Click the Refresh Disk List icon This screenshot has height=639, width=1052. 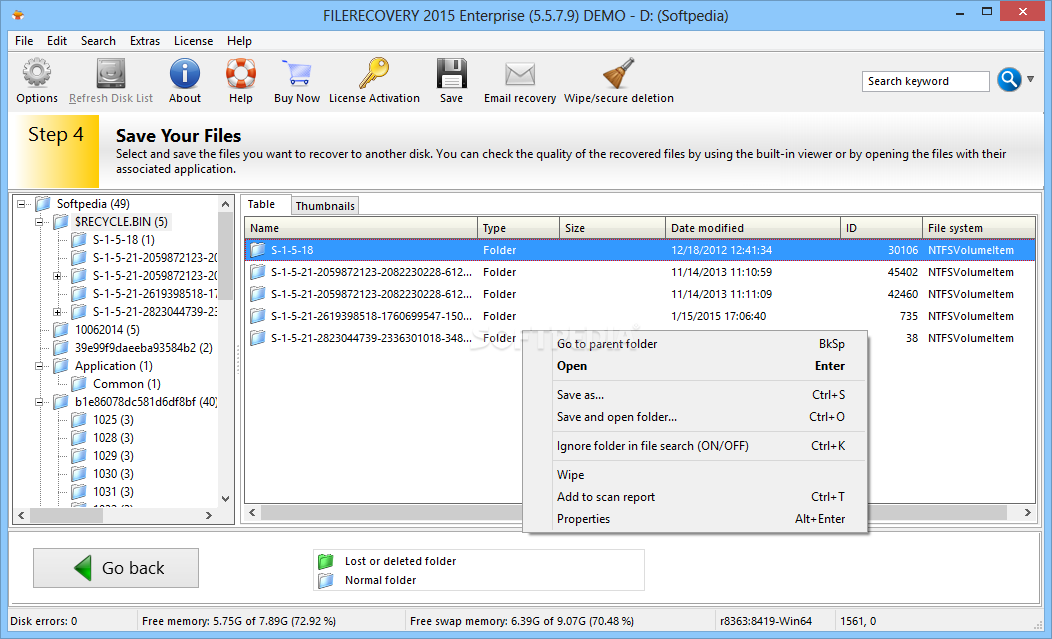click(111, 73)
